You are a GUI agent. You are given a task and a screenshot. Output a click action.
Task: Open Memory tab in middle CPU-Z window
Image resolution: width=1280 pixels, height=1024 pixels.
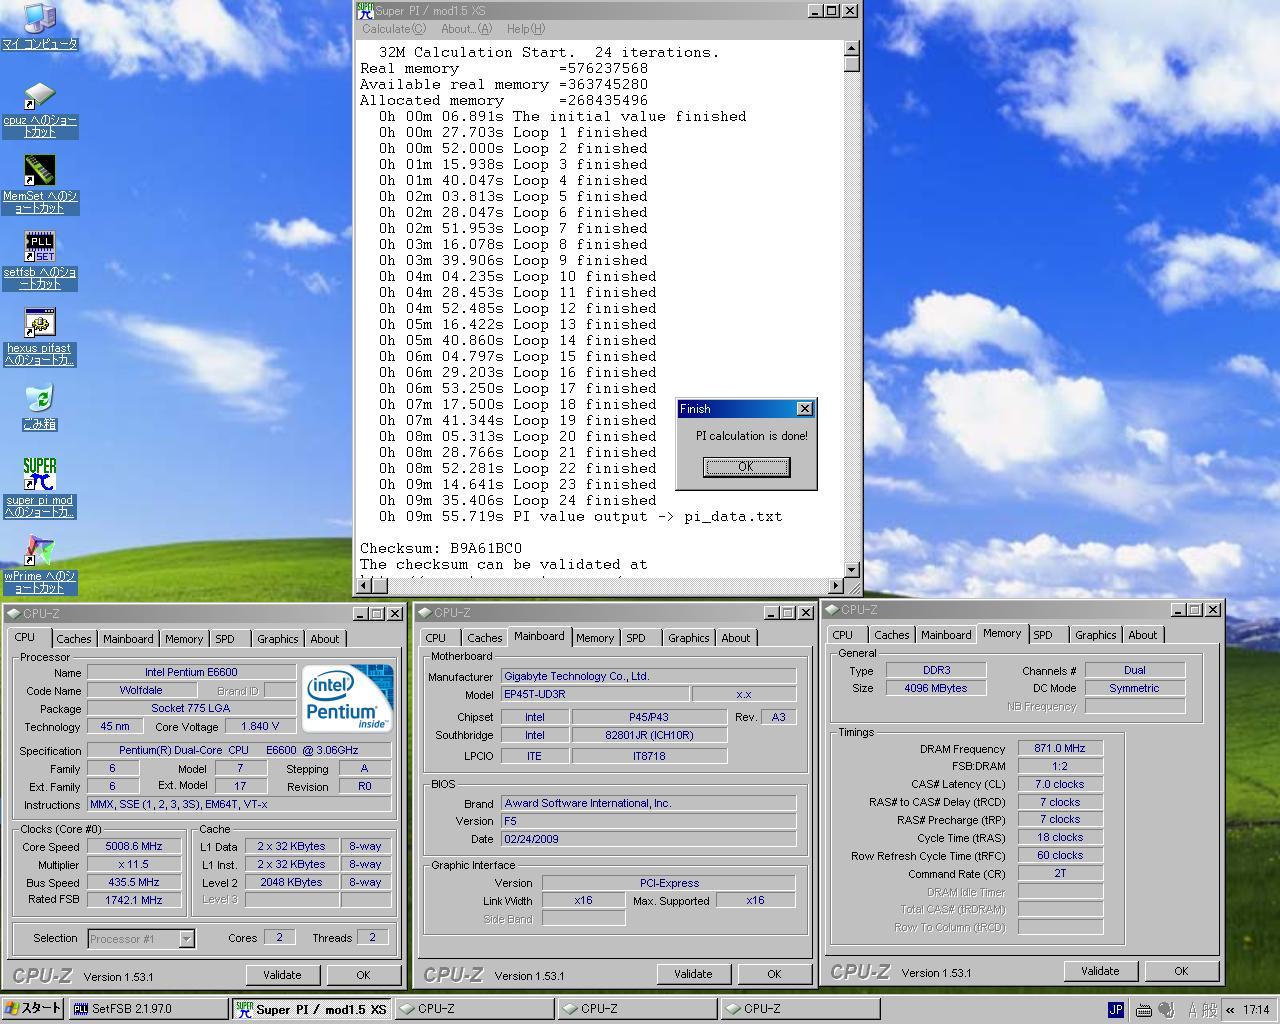[595, 638]
